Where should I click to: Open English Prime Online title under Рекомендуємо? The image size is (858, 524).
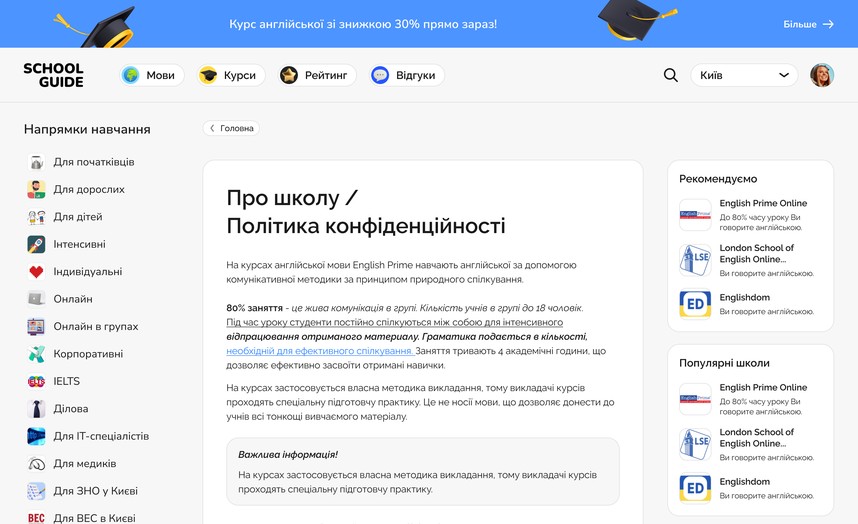(763, 203)
